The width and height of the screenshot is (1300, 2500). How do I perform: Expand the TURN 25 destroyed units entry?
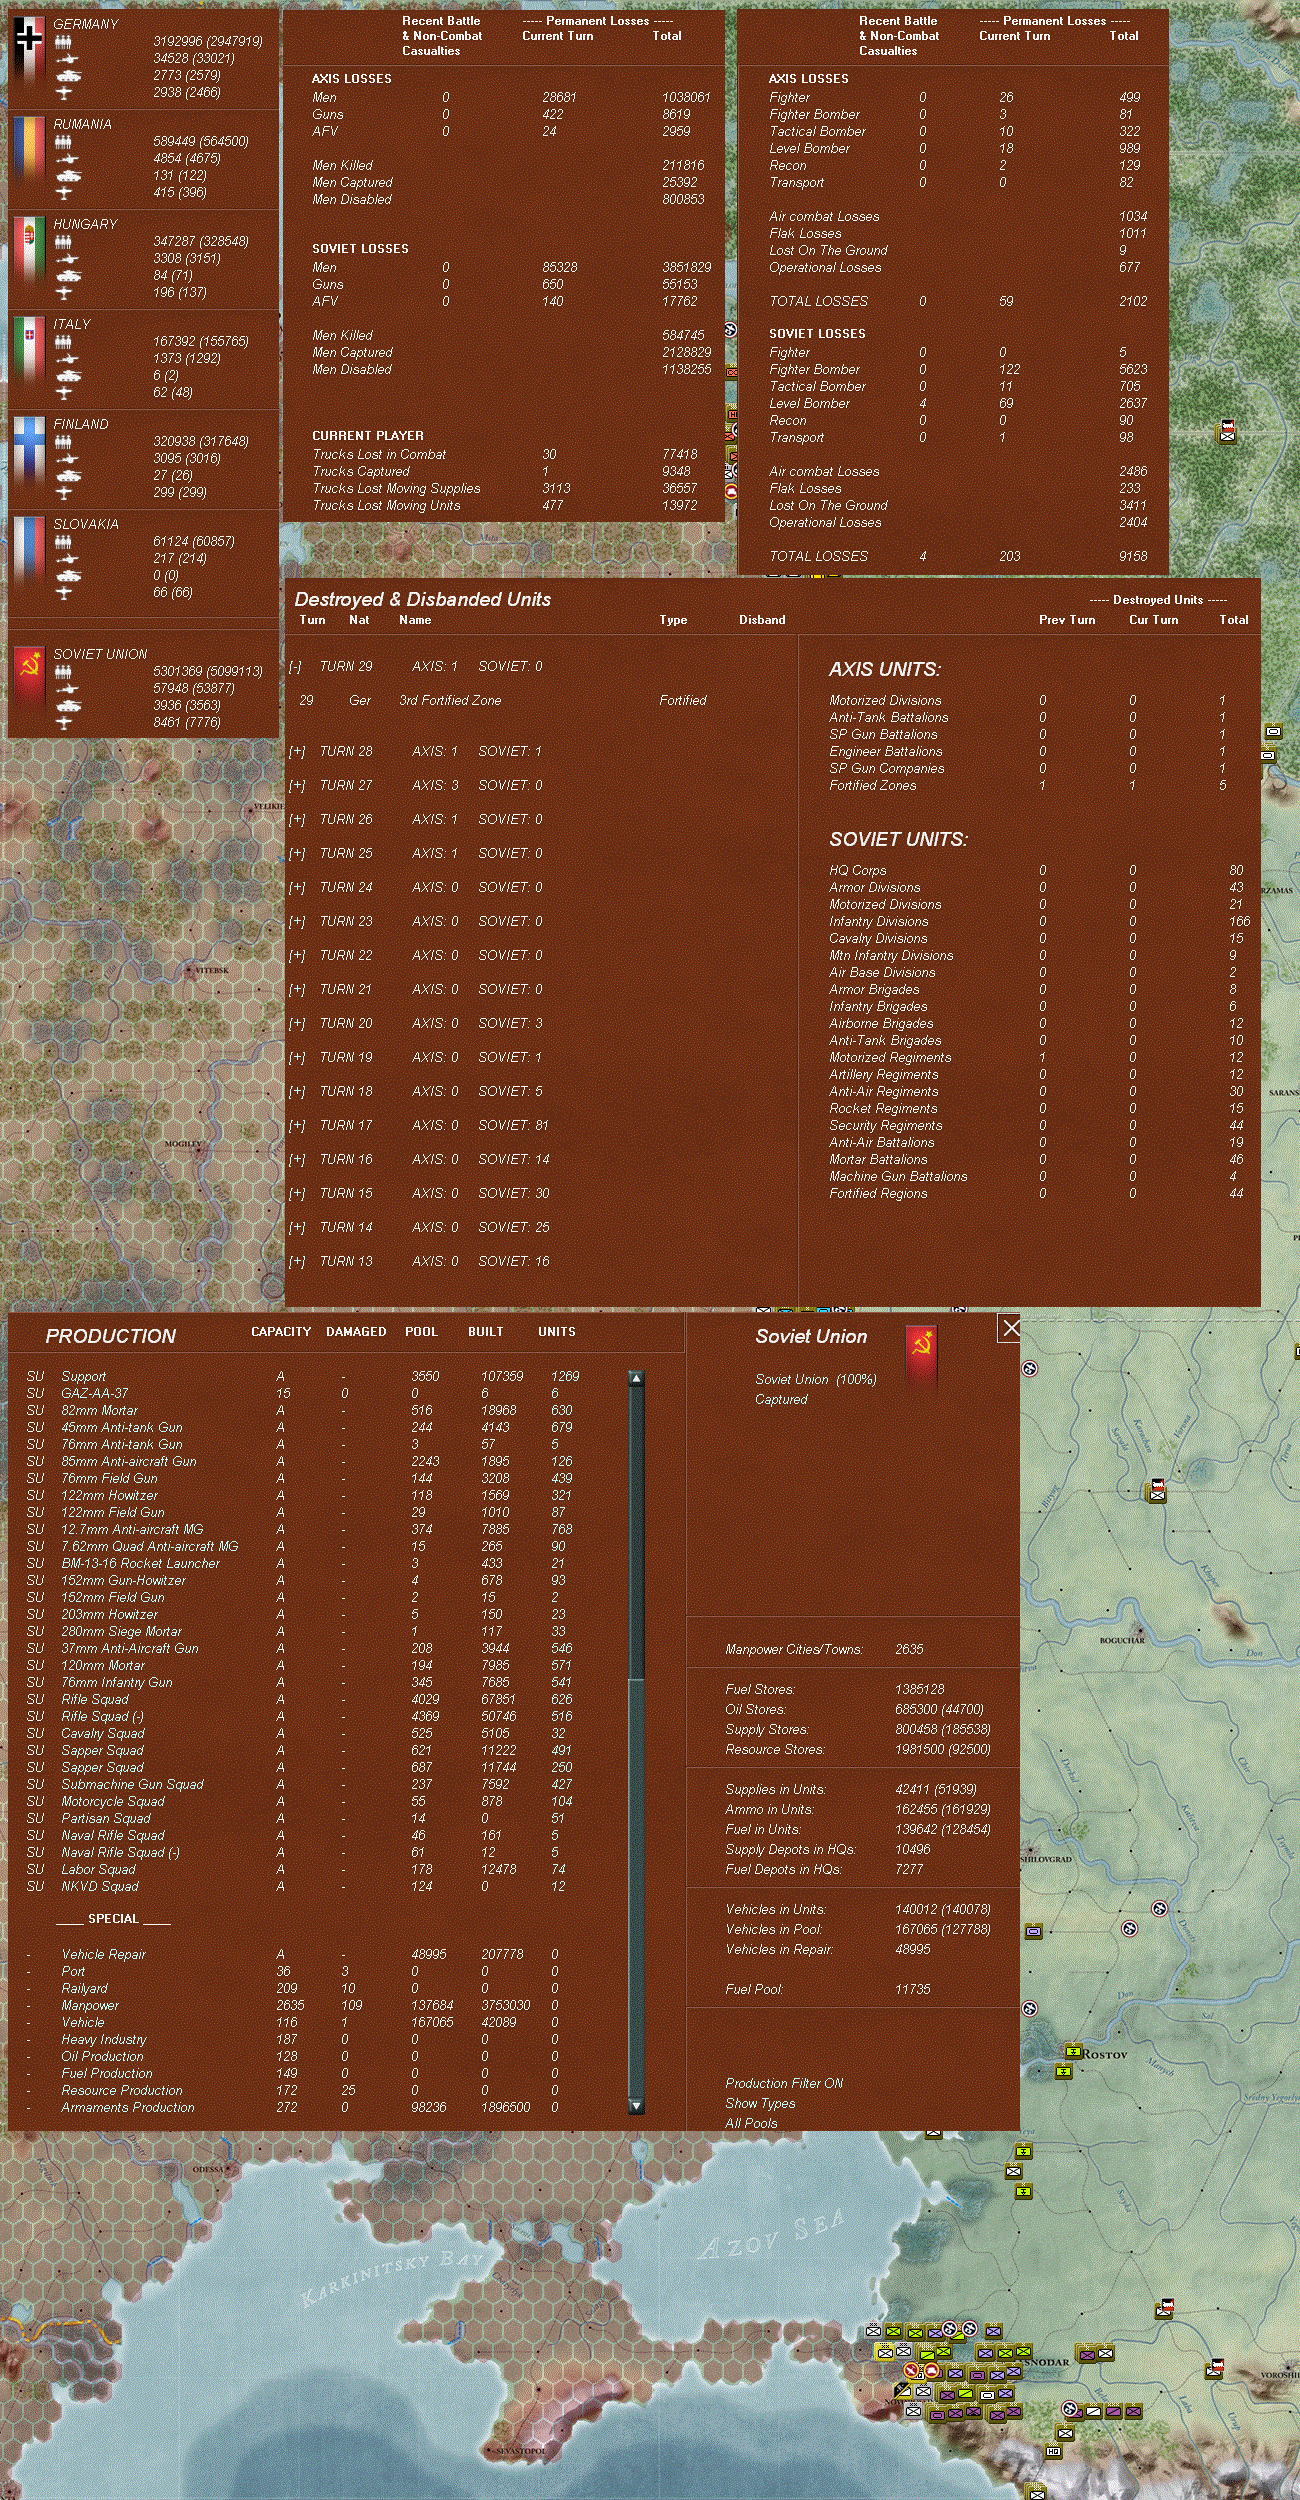(297, 854)
